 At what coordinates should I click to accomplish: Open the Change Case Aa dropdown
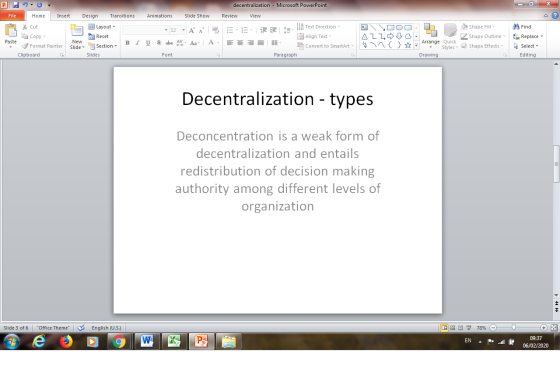(195, 43)
